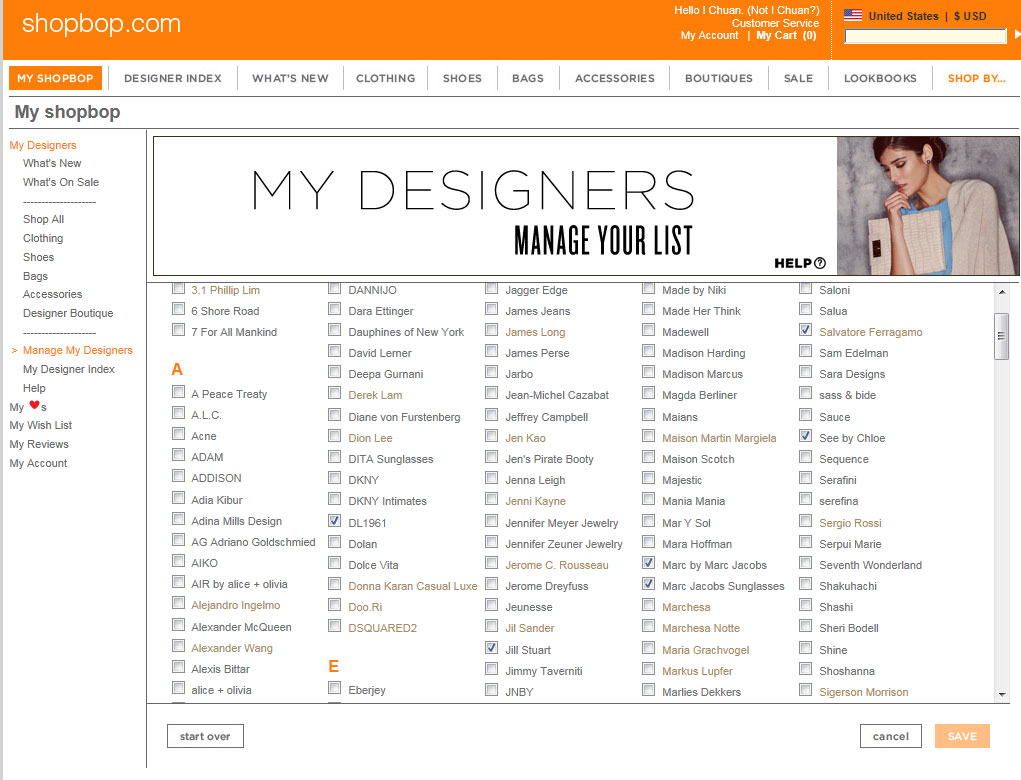Open Designer Boutique in sidebar
This screenshot has height=780, width=1021.
[68, 313]
